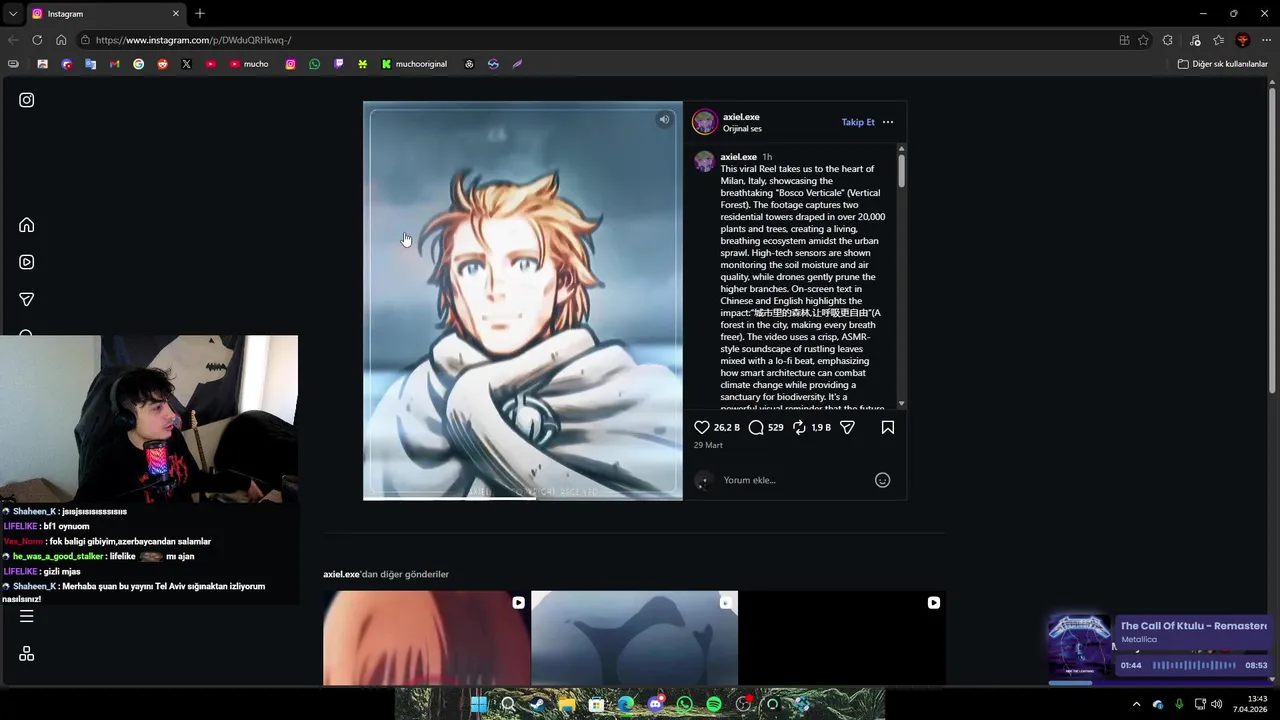
Task: Click scroll-down arrow of caption scrollbar
Action: pyautogui.click(x=901, y=403)
